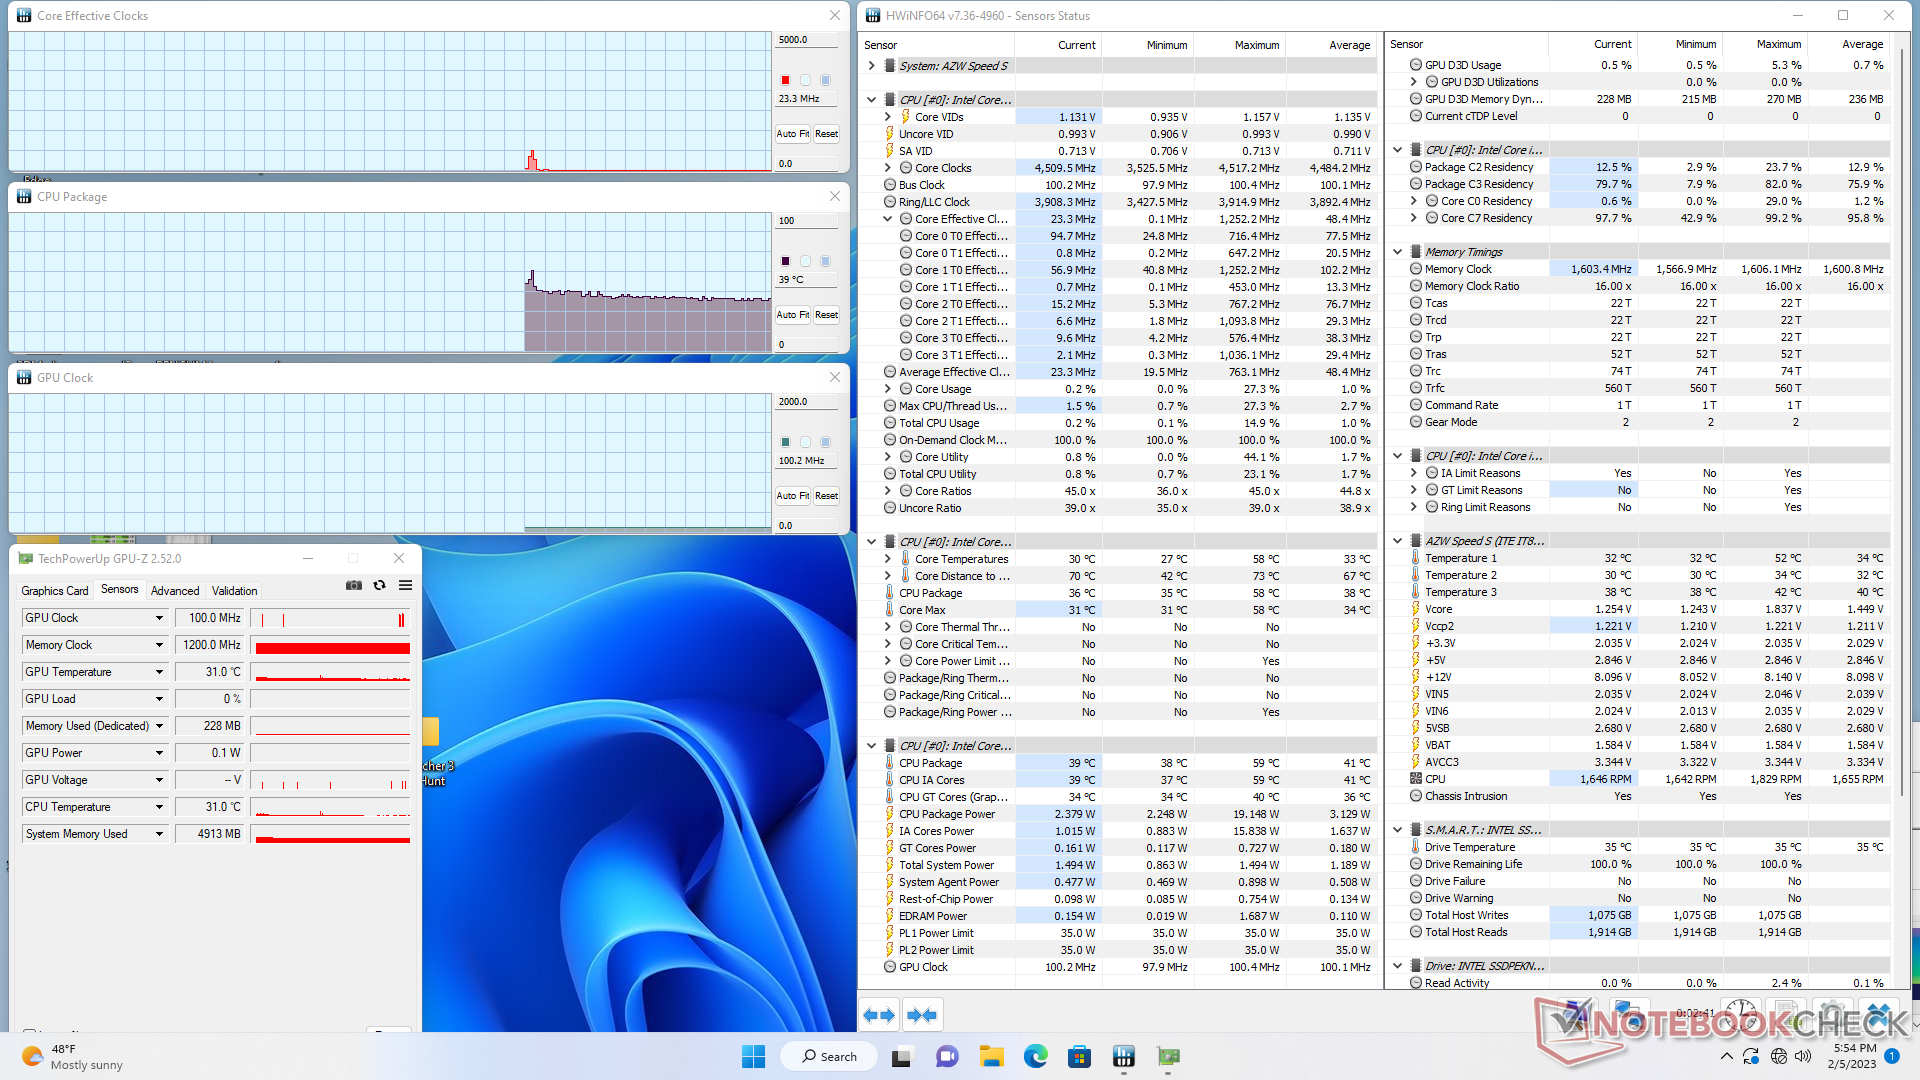Expand the Core Ratios row
This screenshot has width=1920, height=1080.
click(x=888, y=491)
